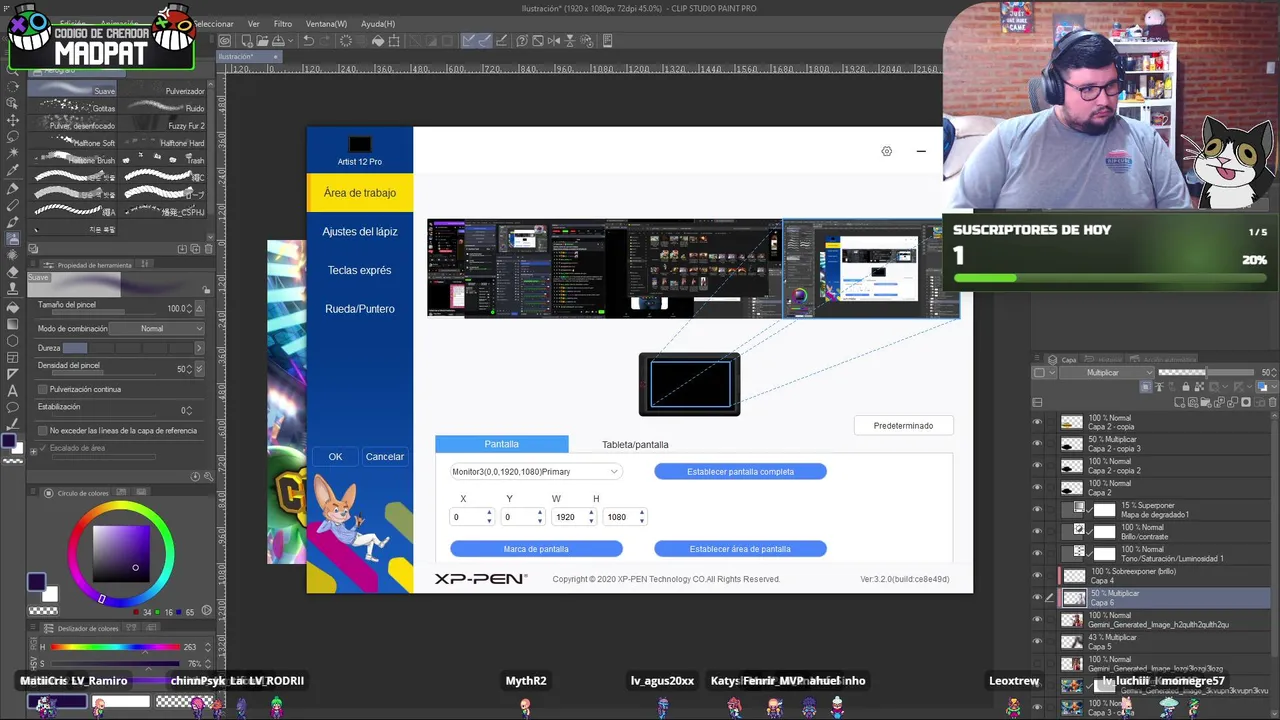Open layer blending mode Multiplicar dropdown
Viewport: 1280px width, 720px height.
[1107, 372]
